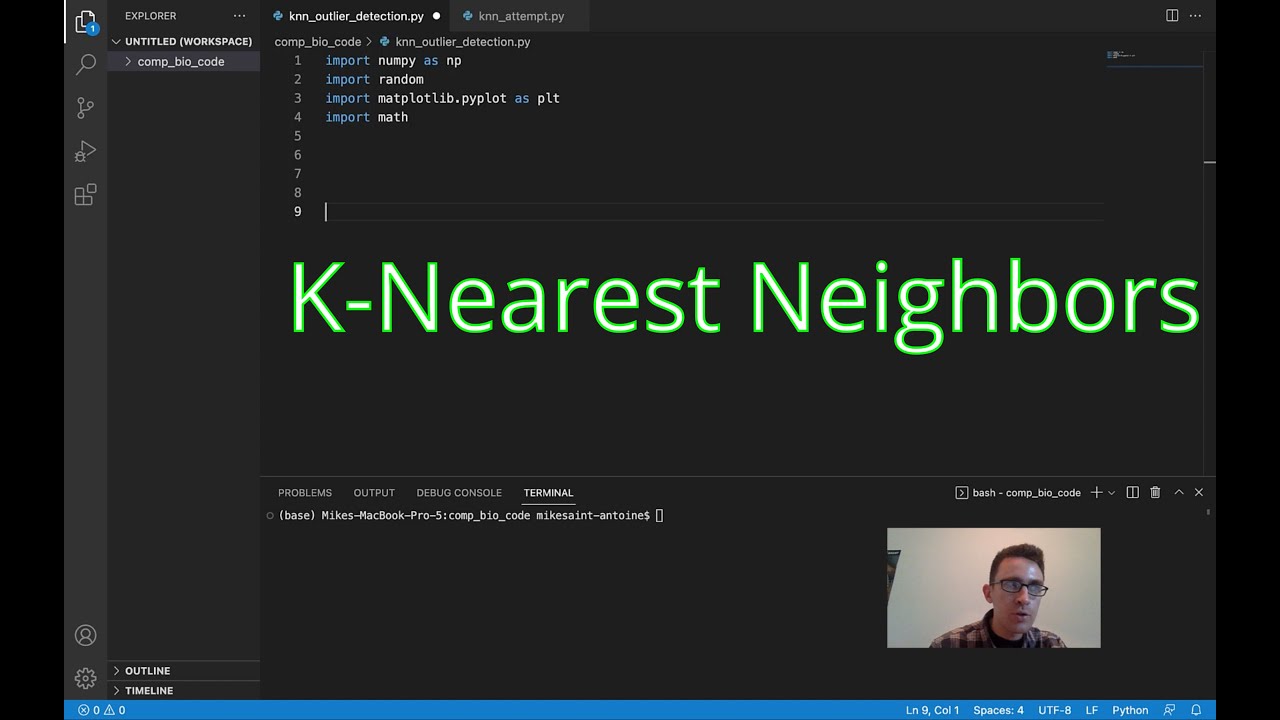
Task: Switch to knn_outlier_detection.py tab
Action: [356, 16]
